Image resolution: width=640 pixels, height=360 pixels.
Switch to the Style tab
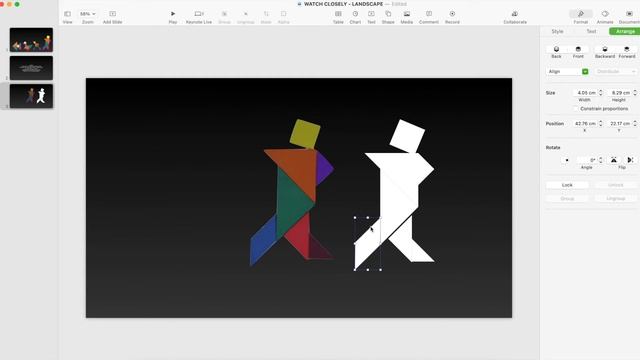[x=557, y=31]
